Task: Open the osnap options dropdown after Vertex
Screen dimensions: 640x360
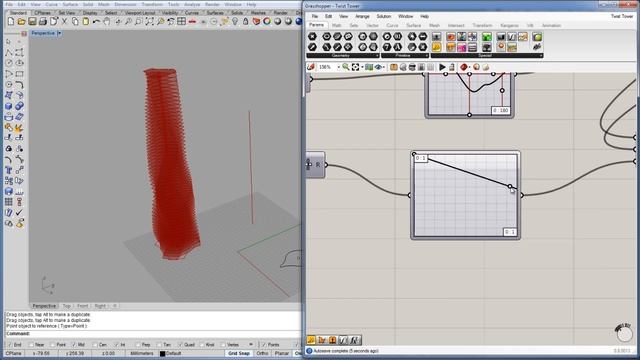Action: point(251,345)
